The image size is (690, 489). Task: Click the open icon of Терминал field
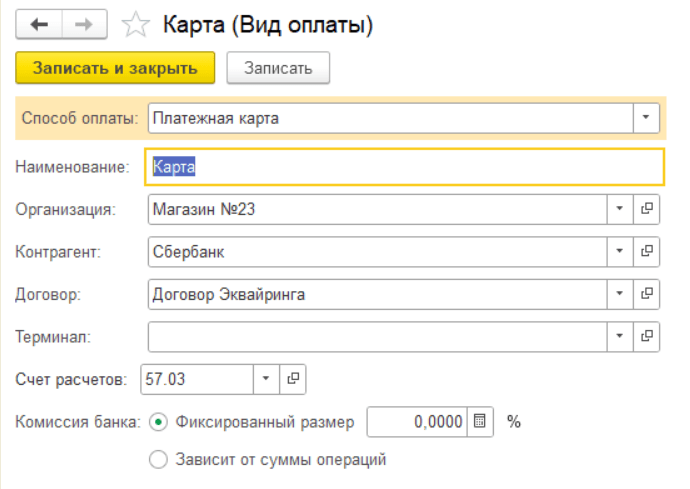(646, 337)
